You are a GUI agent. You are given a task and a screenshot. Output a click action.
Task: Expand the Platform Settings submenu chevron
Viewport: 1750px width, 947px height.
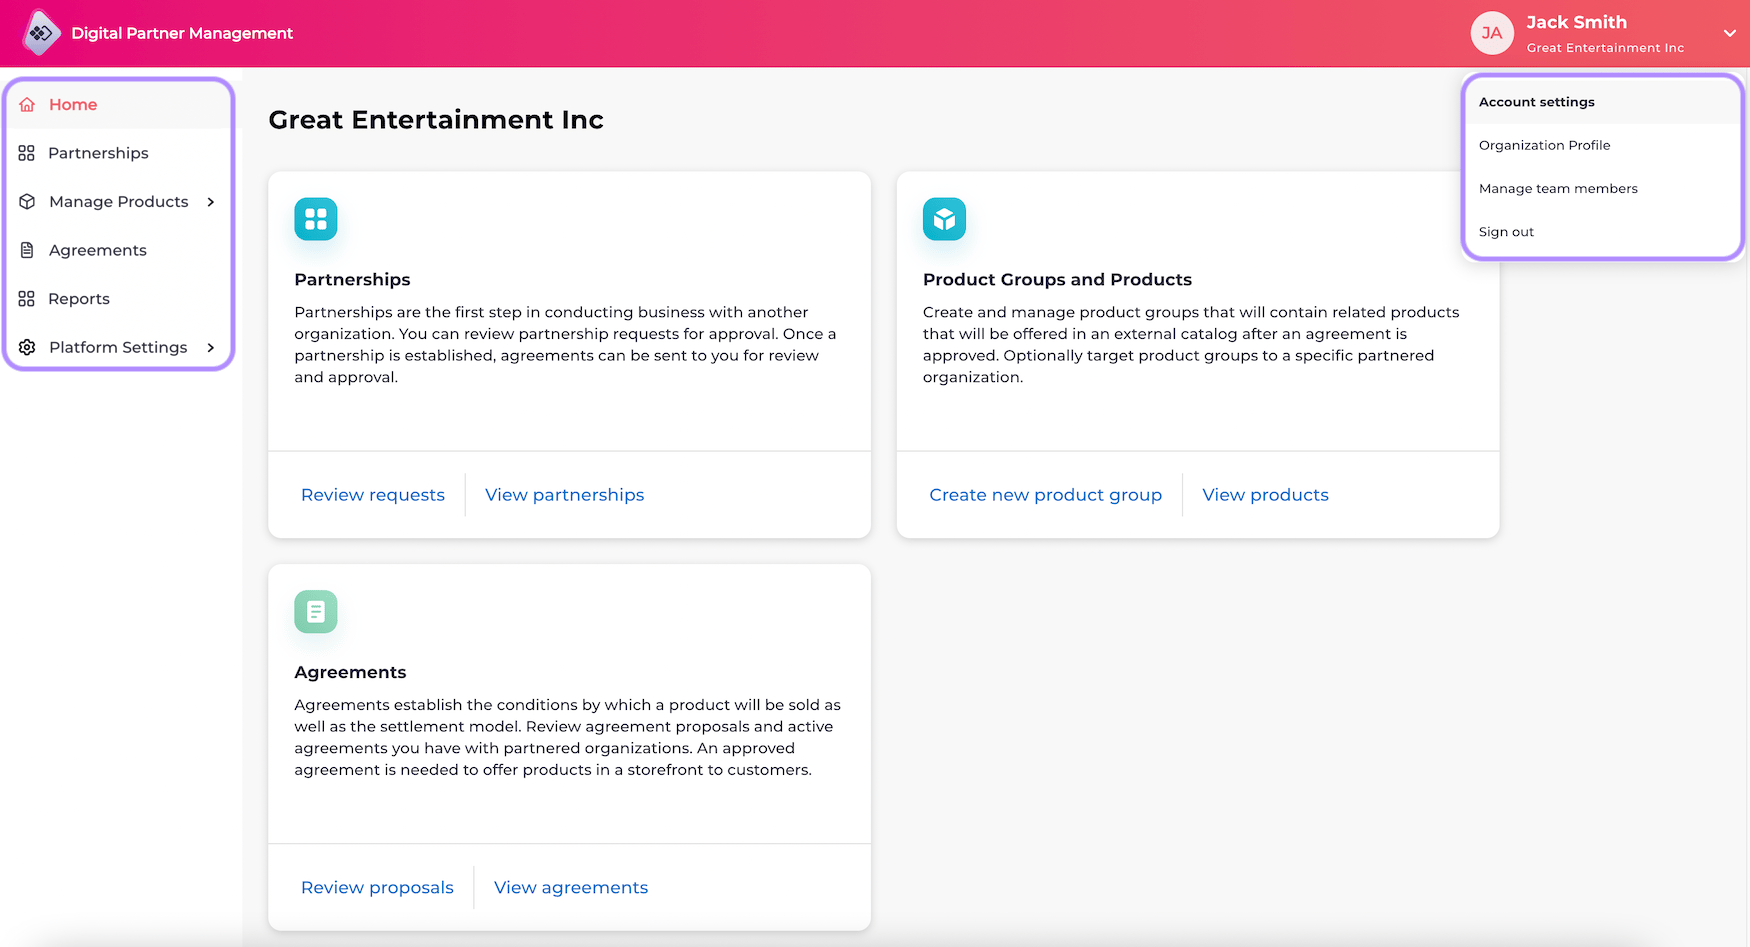point(211,347)
